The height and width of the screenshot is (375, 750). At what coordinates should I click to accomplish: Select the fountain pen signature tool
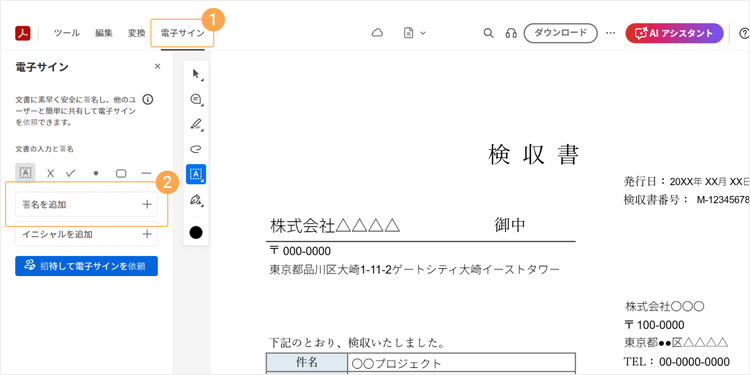196,199
